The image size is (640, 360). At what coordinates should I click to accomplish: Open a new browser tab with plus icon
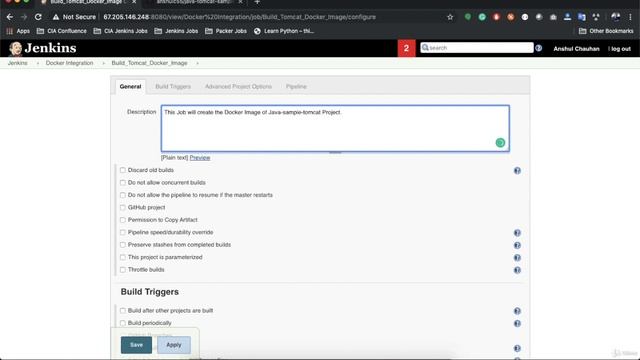tap(257, 2)
